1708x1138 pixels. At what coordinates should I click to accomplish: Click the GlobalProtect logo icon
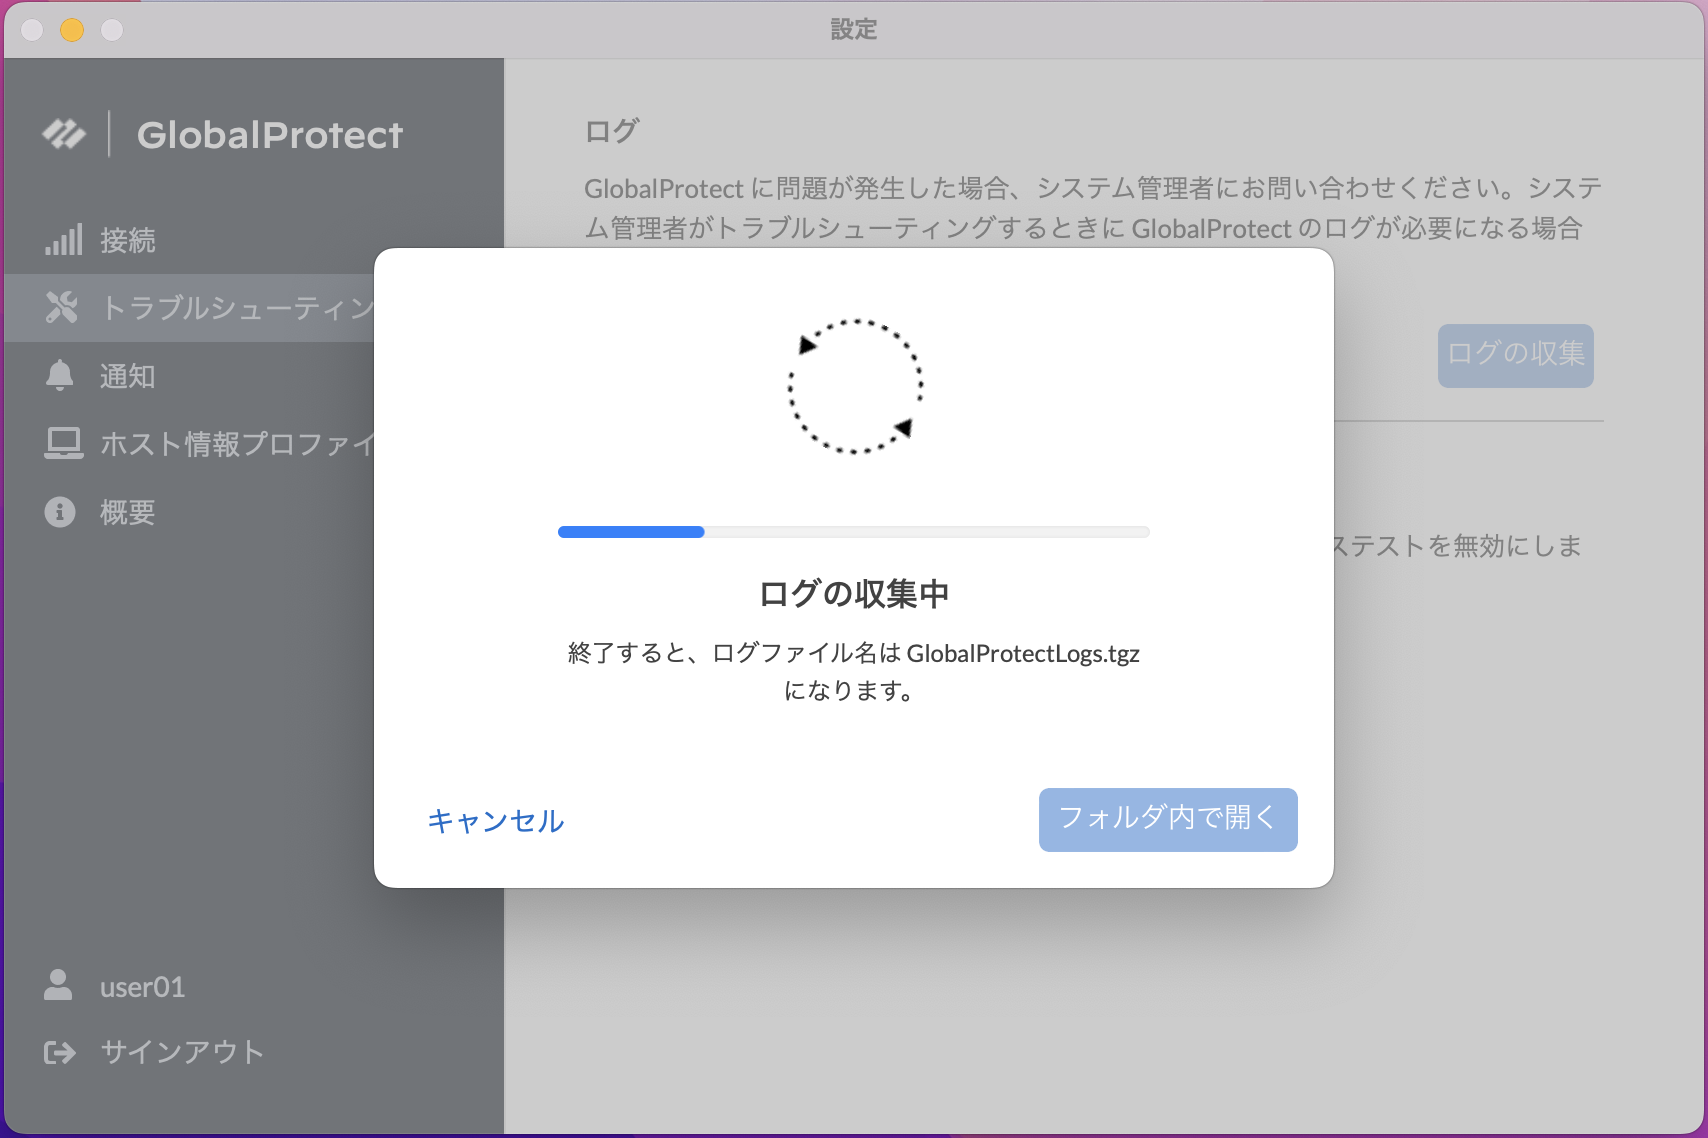click(64, 134)
